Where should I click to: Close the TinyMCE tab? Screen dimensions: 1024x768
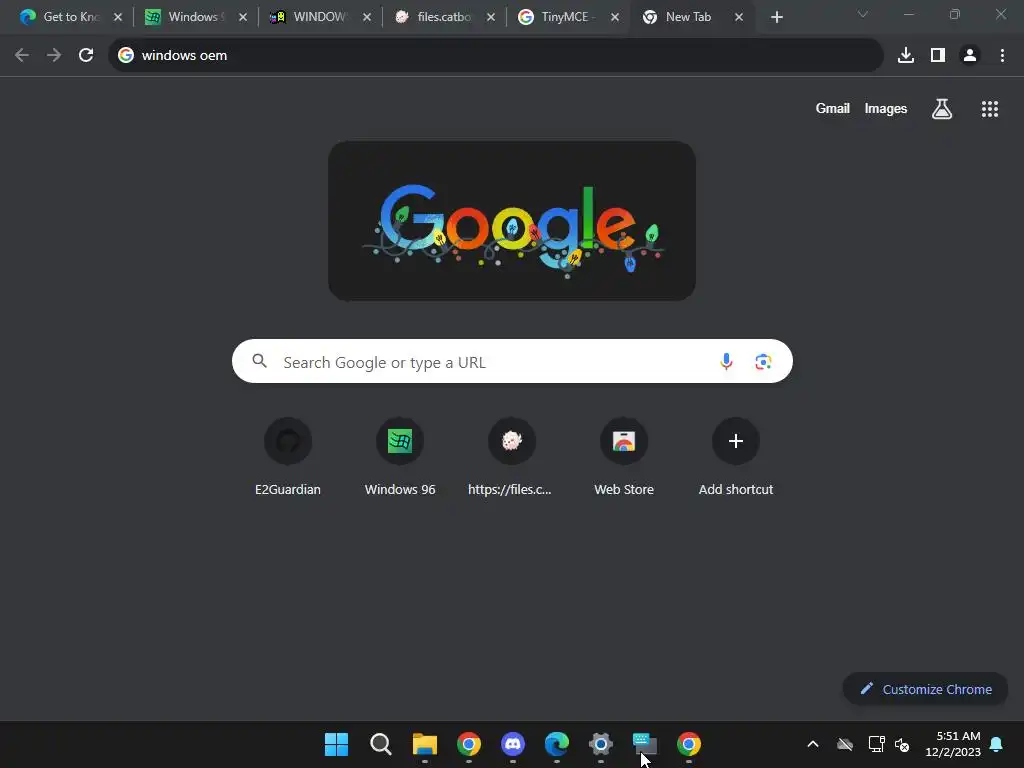(615, 17)
